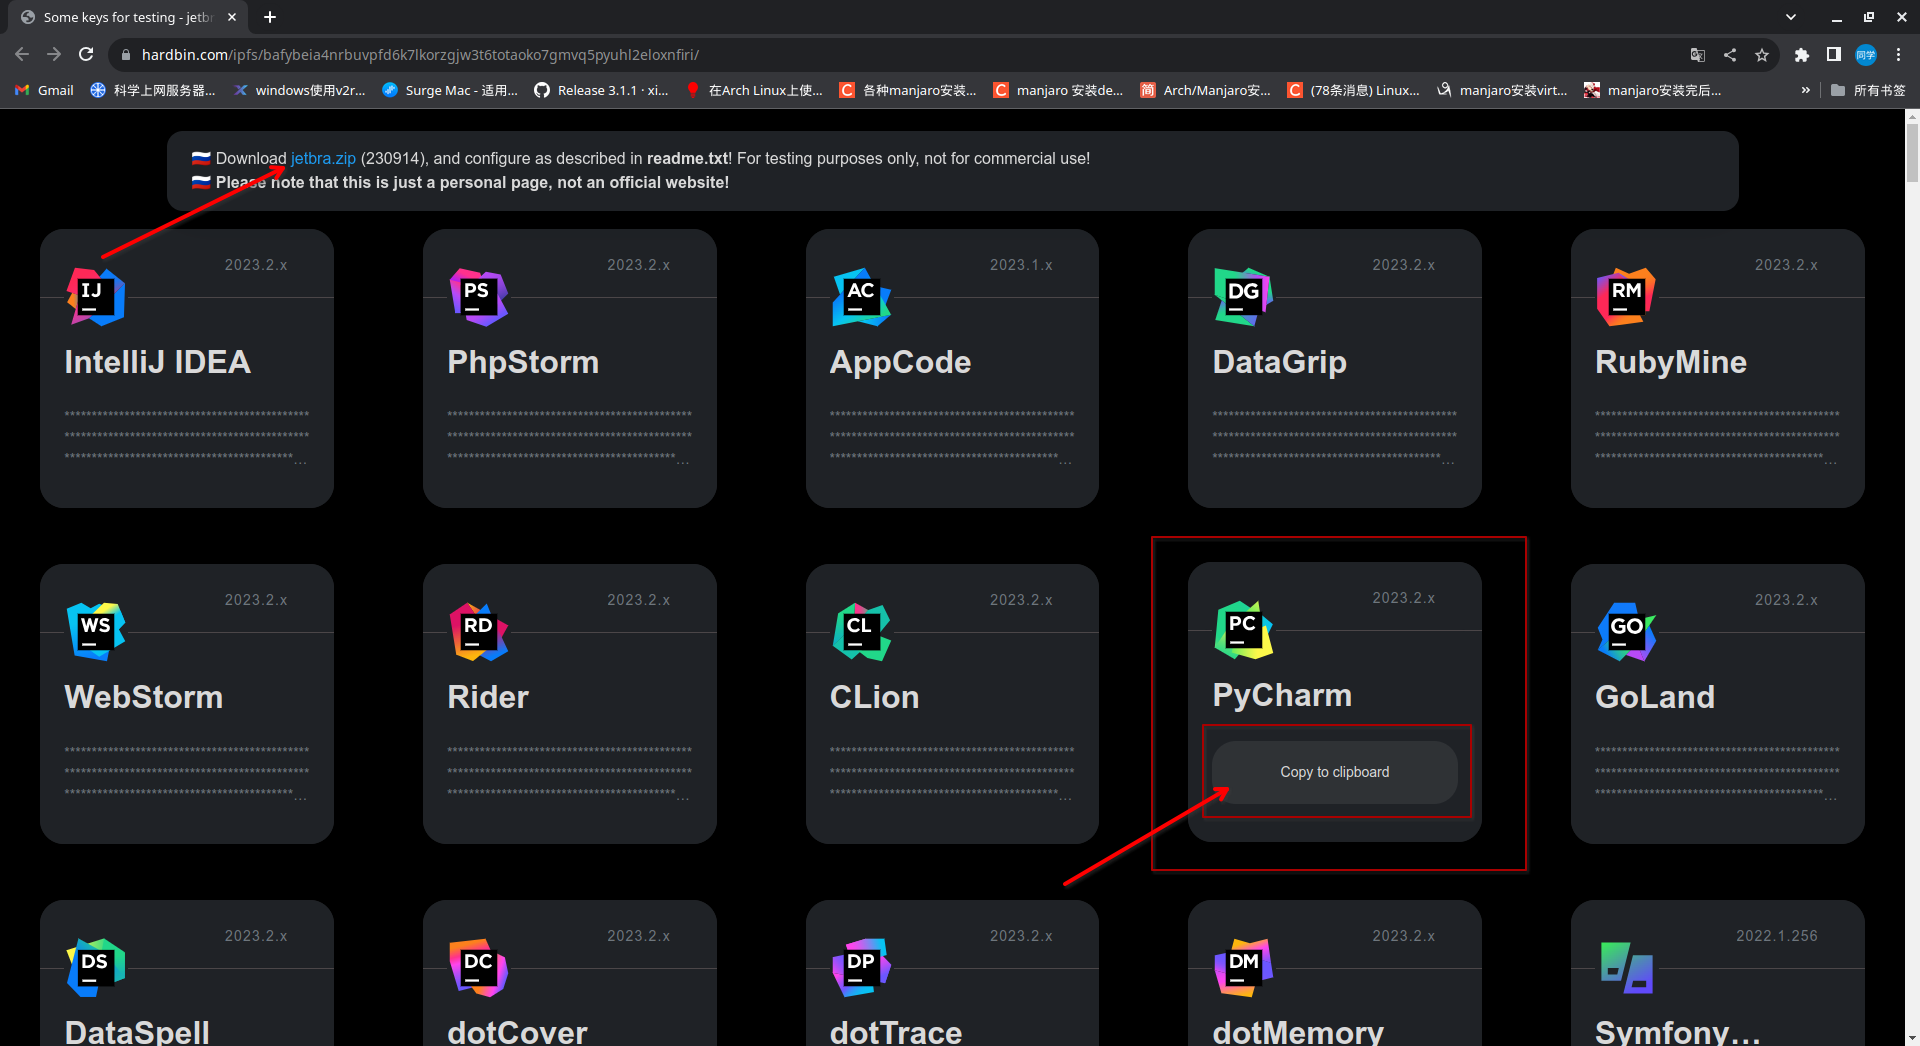Click the masked key on the RubyMine card
The image size is (1920, 1046).
point(1717,438)
